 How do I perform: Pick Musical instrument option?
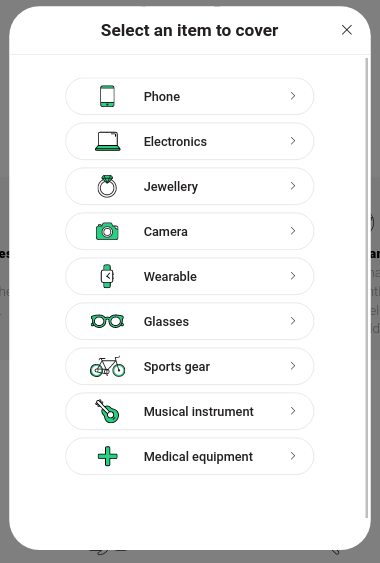190,411
